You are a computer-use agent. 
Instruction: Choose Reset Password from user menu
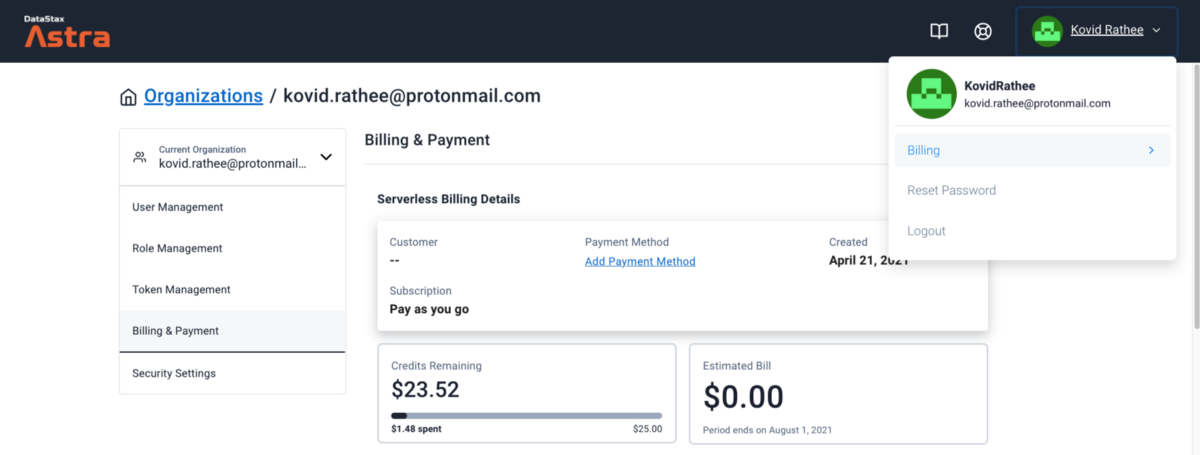coord(951,190)
